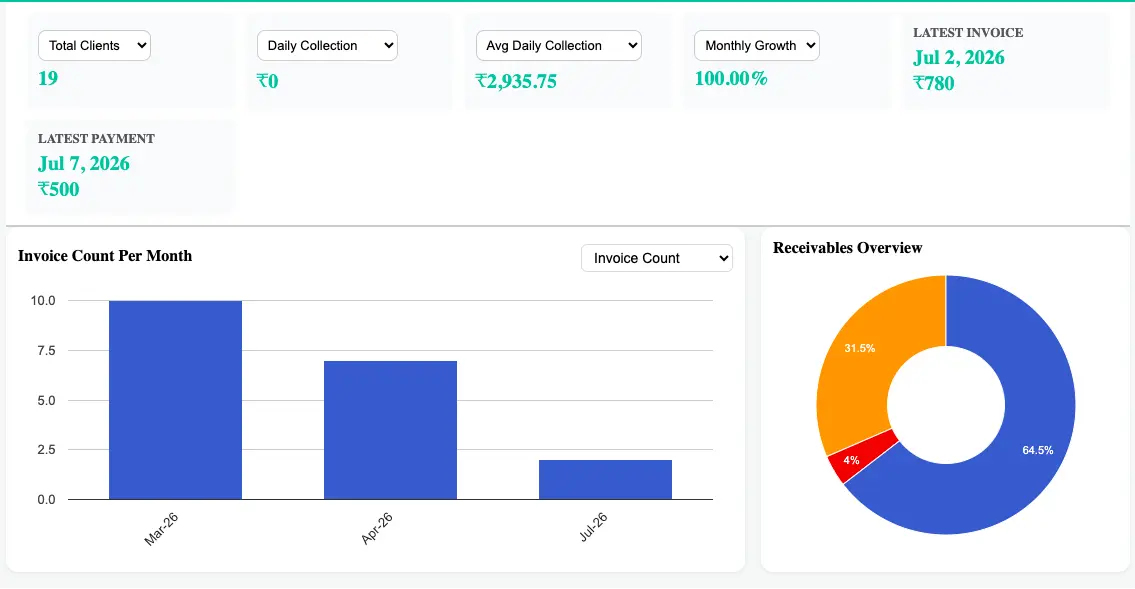Open the Invoice Count chart selector
1135x589 pixels.
pyautogui.click(x=657, y=258)
